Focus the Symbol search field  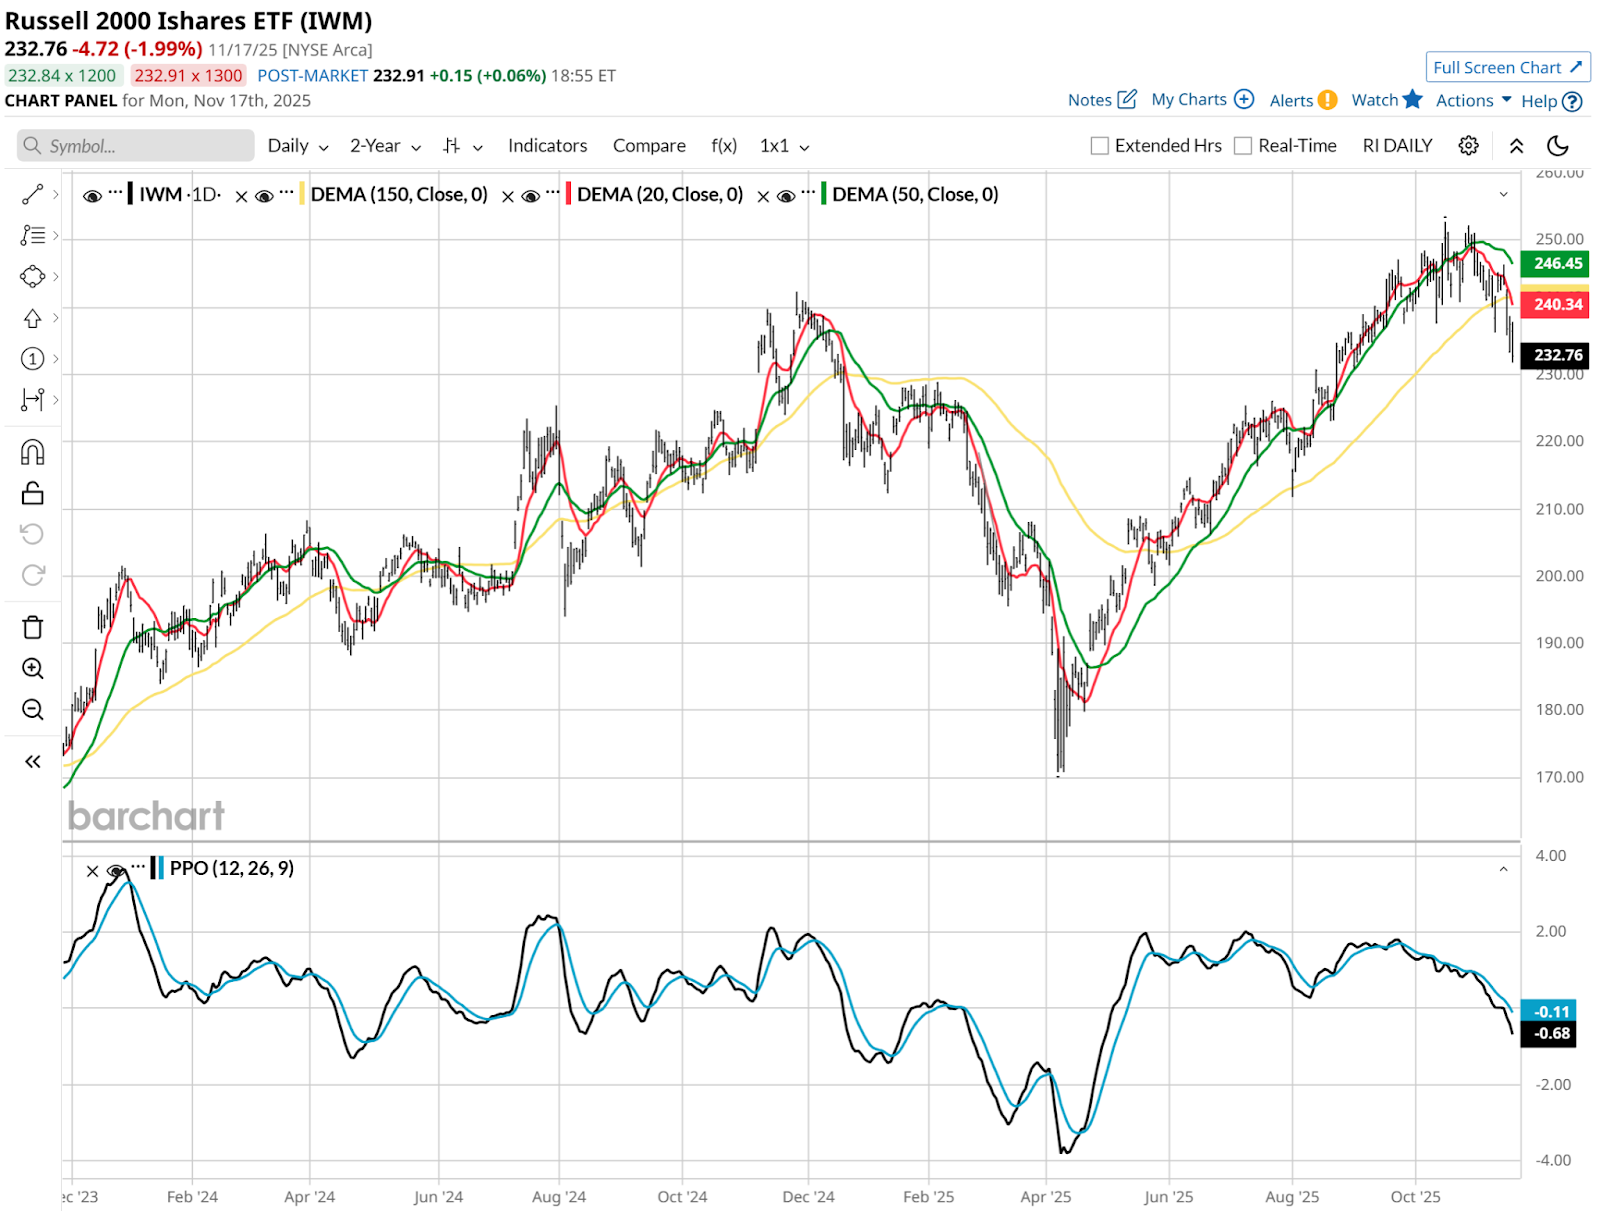tap(136, 146)
